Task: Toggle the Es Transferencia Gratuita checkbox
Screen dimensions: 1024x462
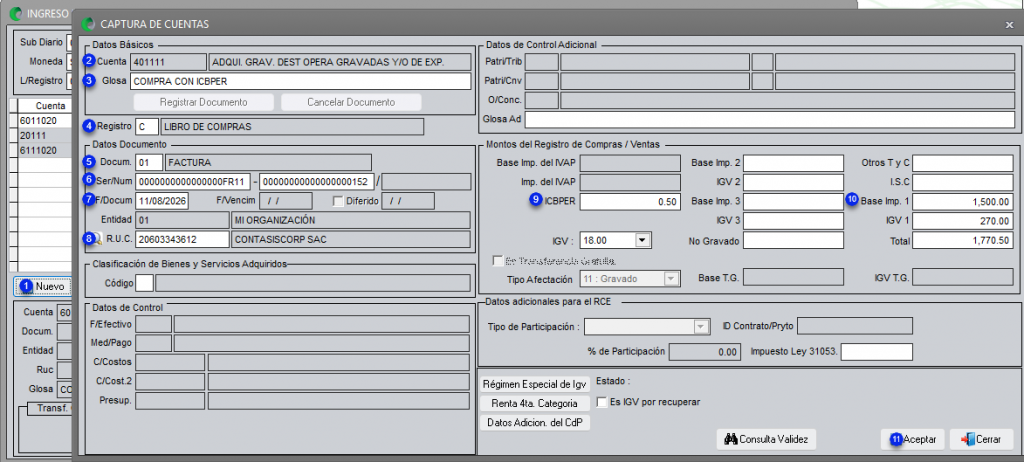Action: (x=498, y=261)
